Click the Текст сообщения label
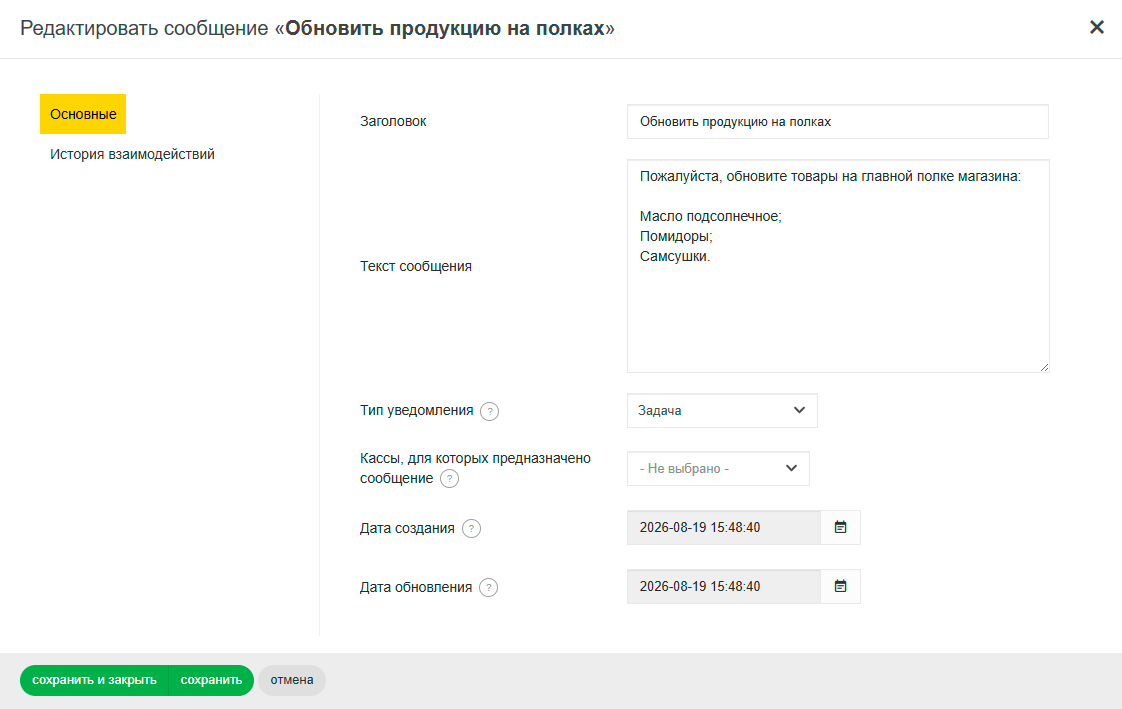 [416, 266]
